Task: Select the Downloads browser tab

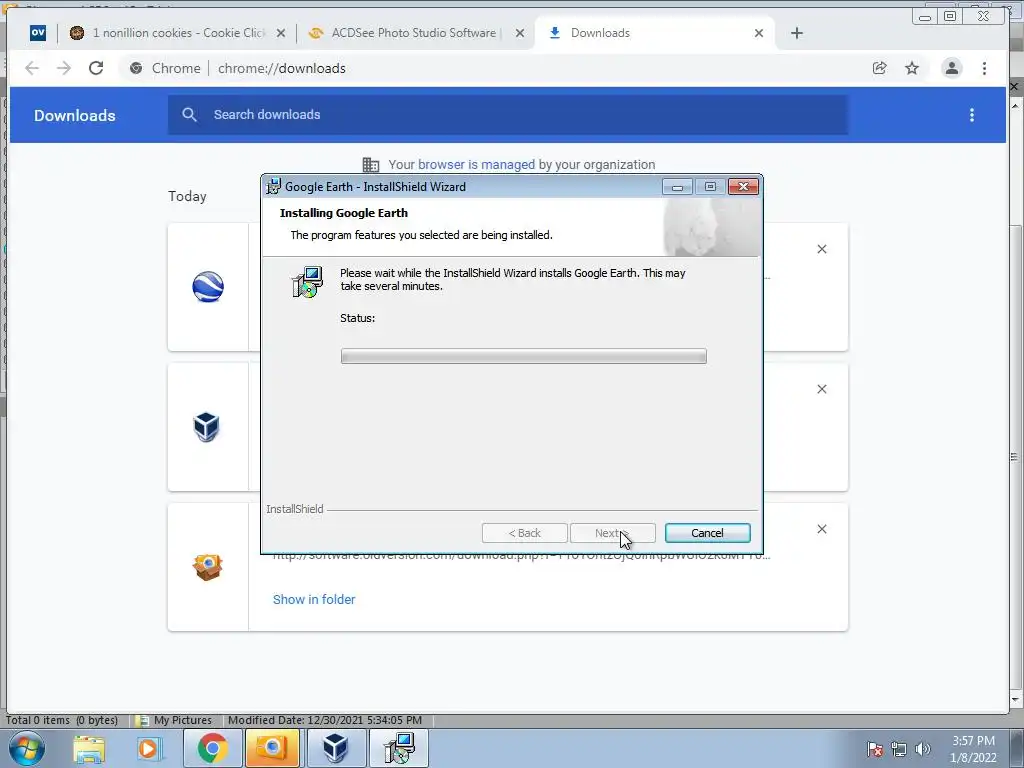Action: point(653,33)
